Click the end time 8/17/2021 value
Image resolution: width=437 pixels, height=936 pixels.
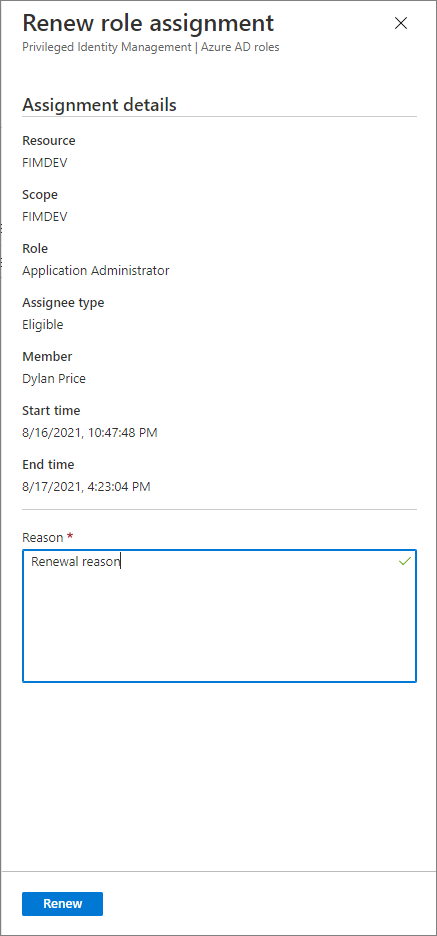pyautogui.click(x=86, y=487)
